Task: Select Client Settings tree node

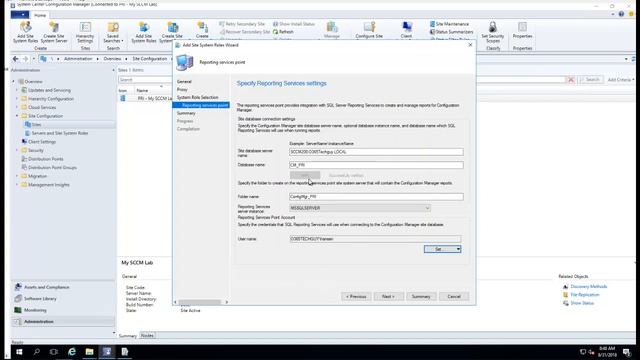Action: pyautogui.click(x=42, y=142)
